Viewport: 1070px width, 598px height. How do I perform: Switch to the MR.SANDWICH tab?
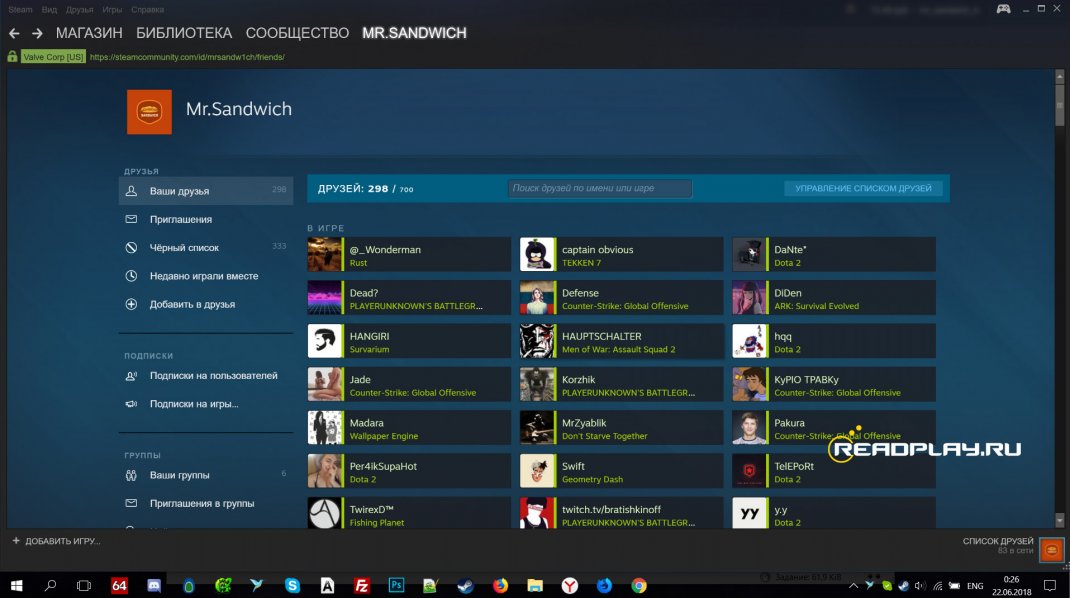[x=414, y=33]
